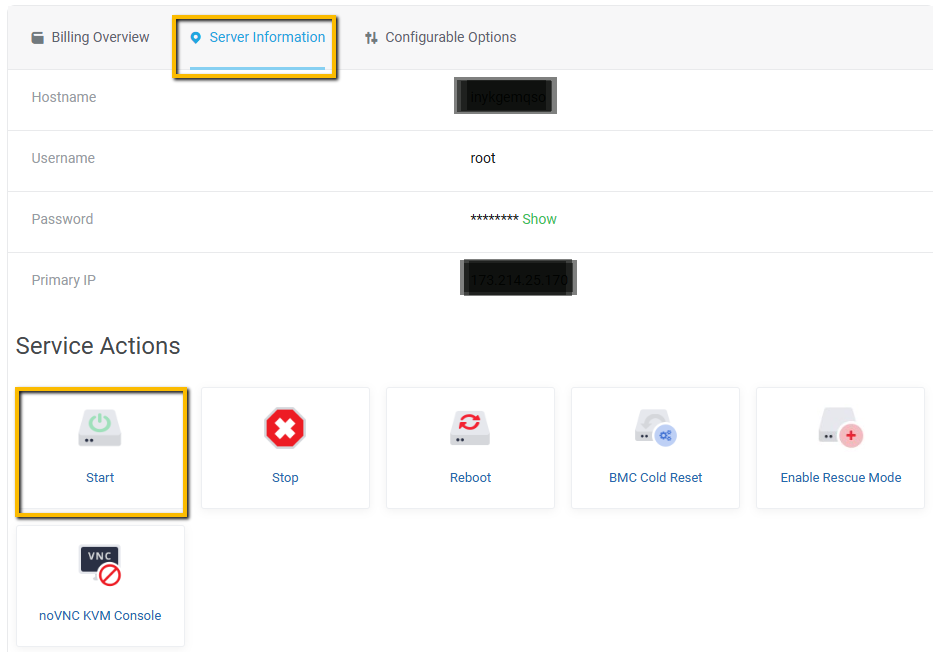Click the Start power icon
This screenshot has height=652, width=933.
click(100, 428)
